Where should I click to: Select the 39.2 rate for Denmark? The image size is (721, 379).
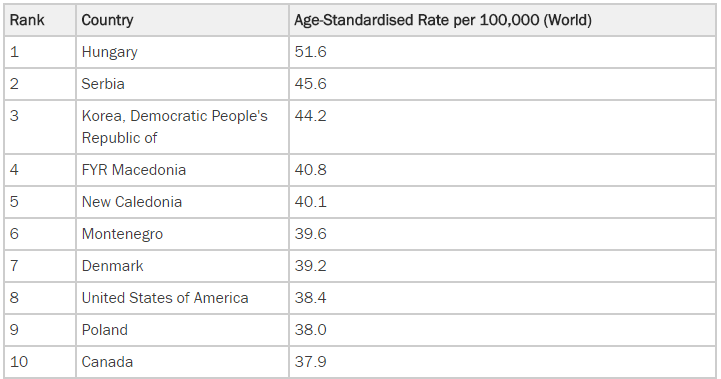click(x=310, y=265)
